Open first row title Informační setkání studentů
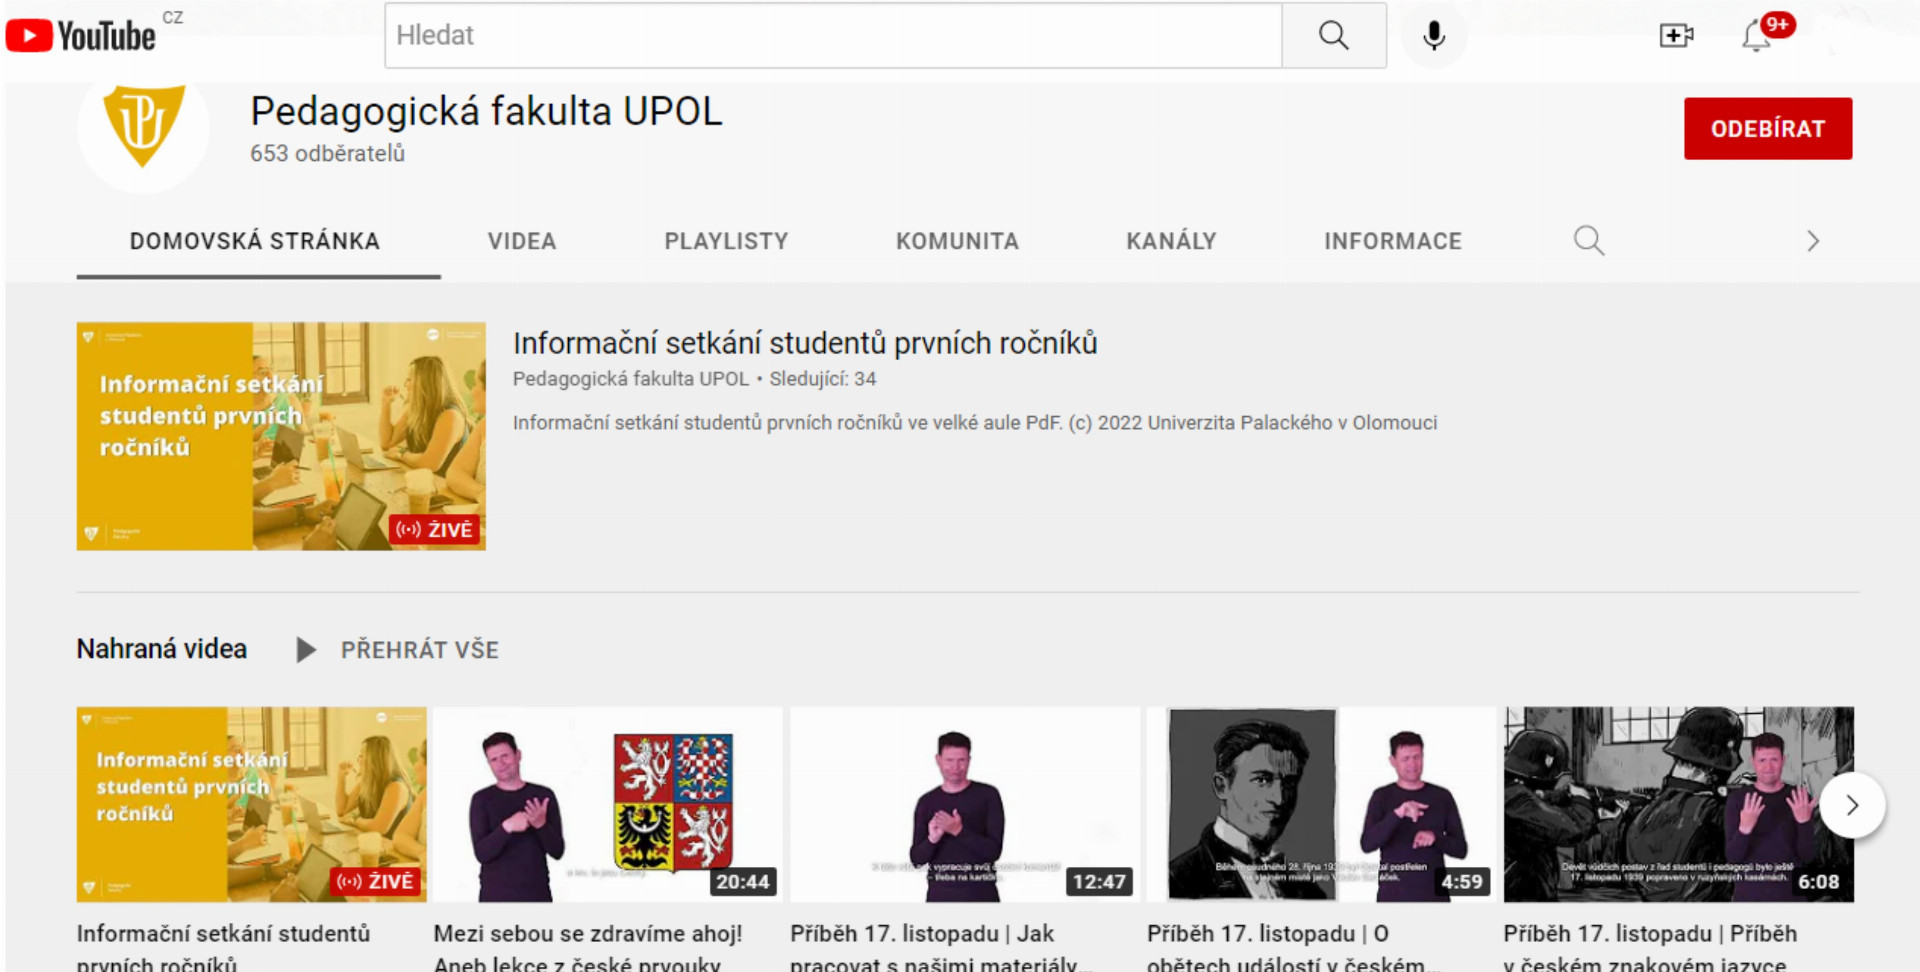1920x972 pixels. [x=224, y=947]
